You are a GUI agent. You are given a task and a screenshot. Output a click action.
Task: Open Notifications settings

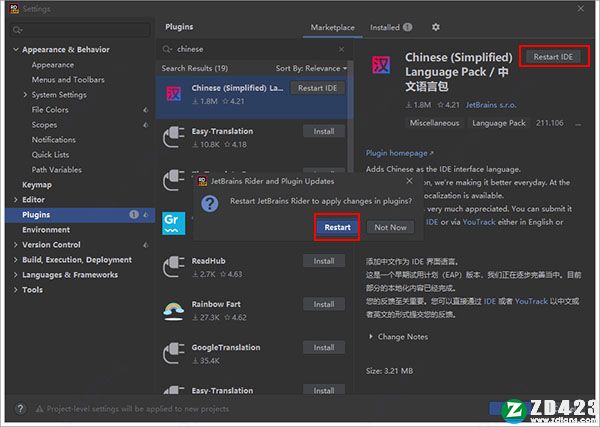(x=54, y=140)
